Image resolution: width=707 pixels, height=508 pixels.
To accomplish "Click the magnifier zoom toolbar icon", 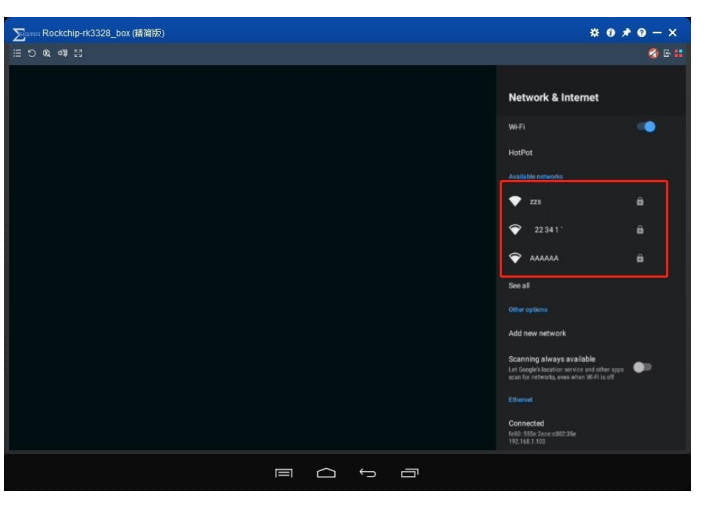I will 47,54.
